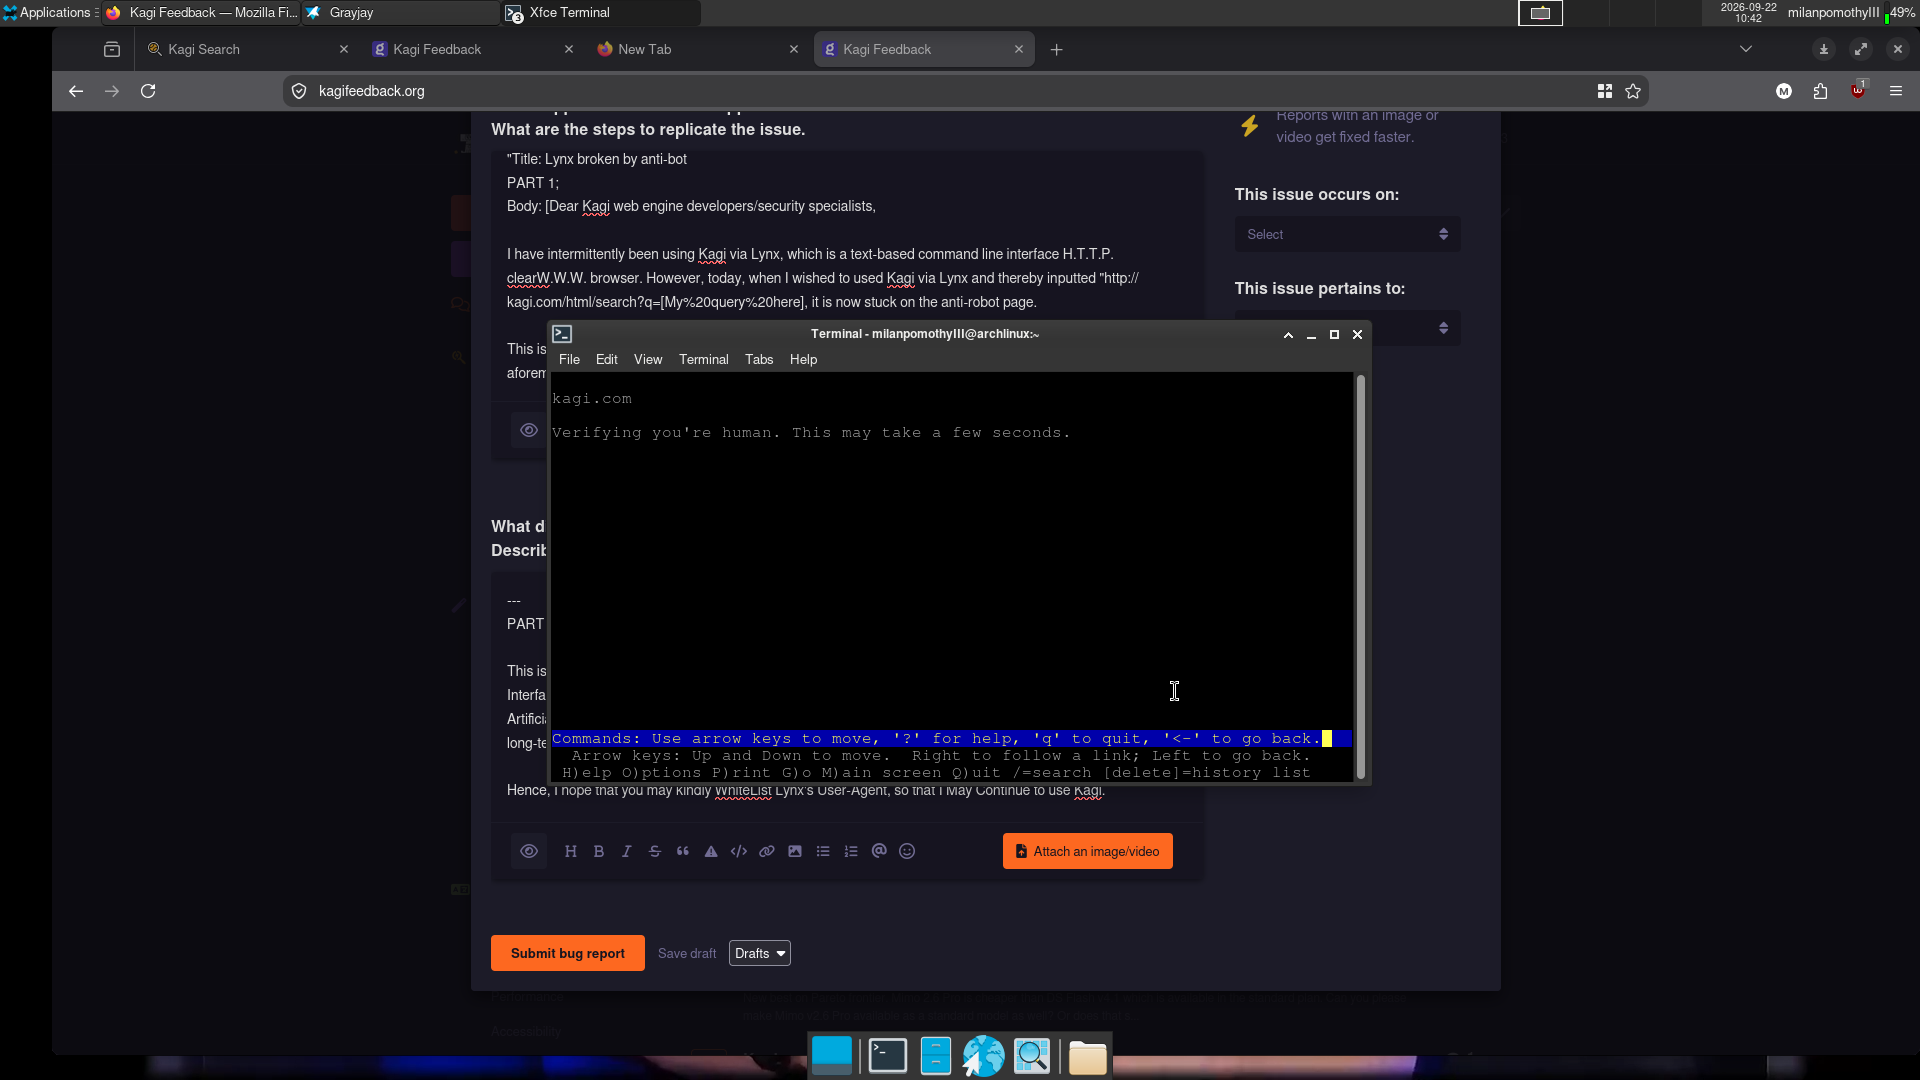Apply strikethrough formatting in the editor
The image size is (1920, 1080).
point(655,851)
